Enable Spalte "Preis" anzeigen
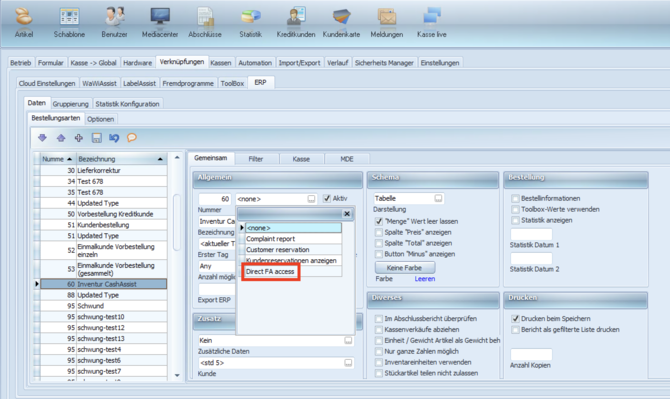 379,232
